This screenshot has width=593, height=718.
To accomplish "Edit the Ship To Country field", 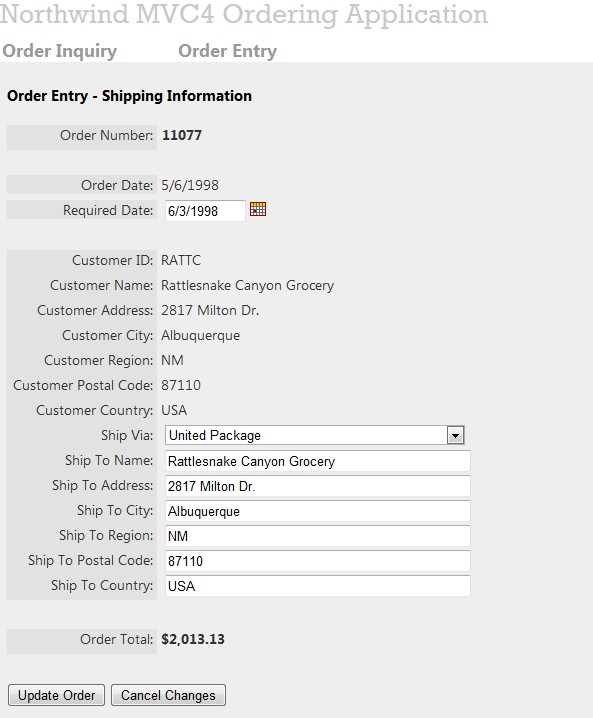I will pos(317,586).
